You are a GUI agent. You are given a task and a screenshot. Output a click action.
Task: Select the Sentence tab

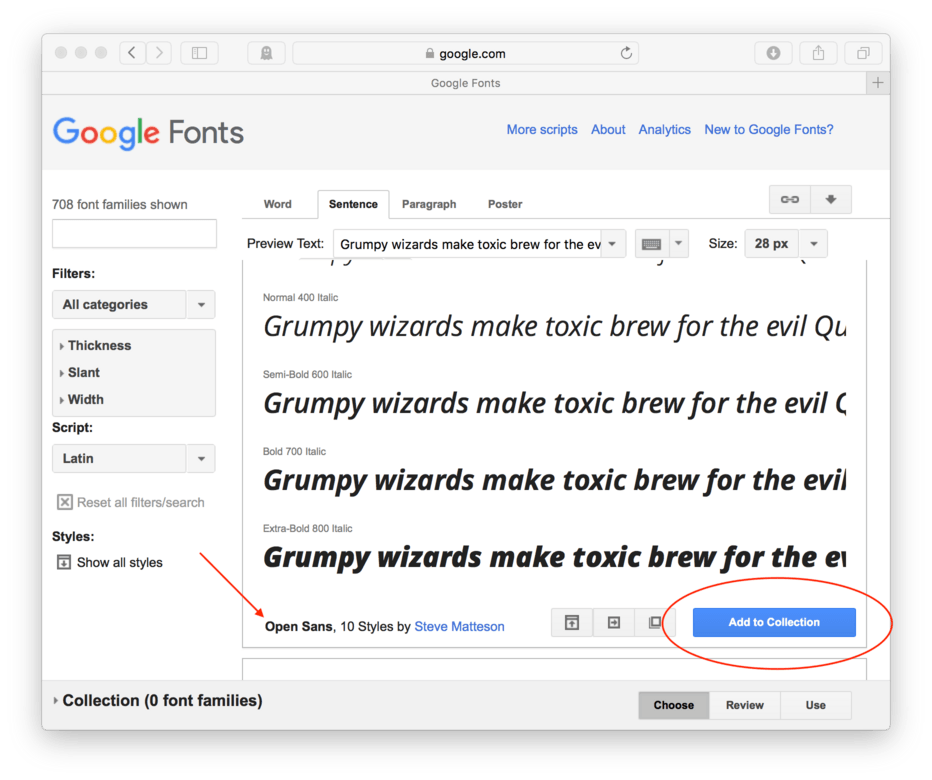[x=353, y=204]
